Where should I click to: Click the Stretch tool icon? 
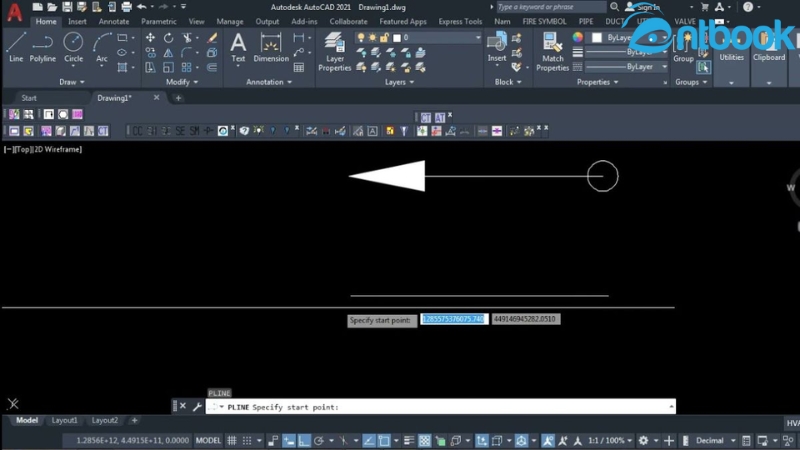click(151, 67)
